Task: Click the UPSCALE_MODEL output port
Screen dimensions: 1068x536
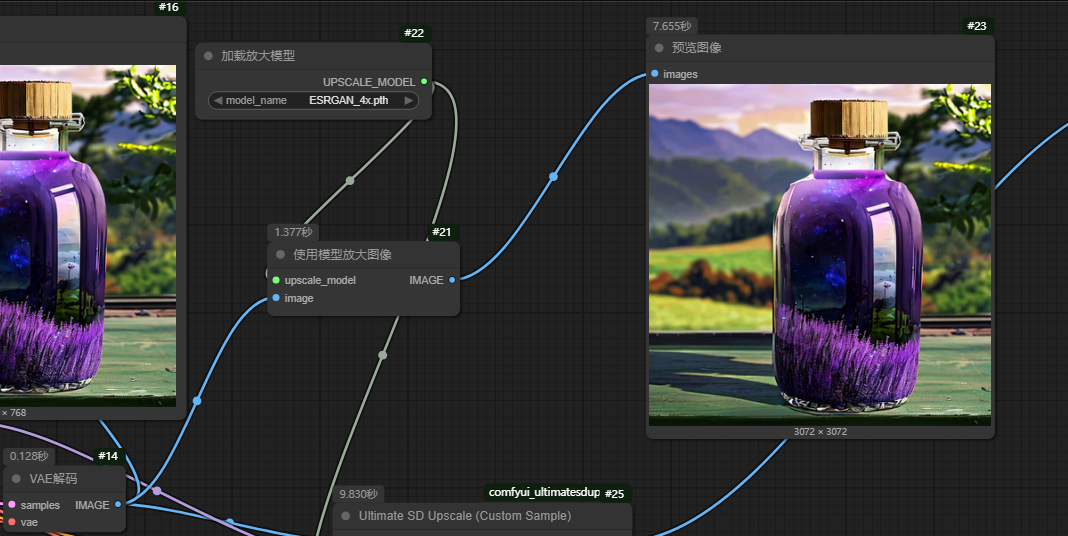Action: 424,82
